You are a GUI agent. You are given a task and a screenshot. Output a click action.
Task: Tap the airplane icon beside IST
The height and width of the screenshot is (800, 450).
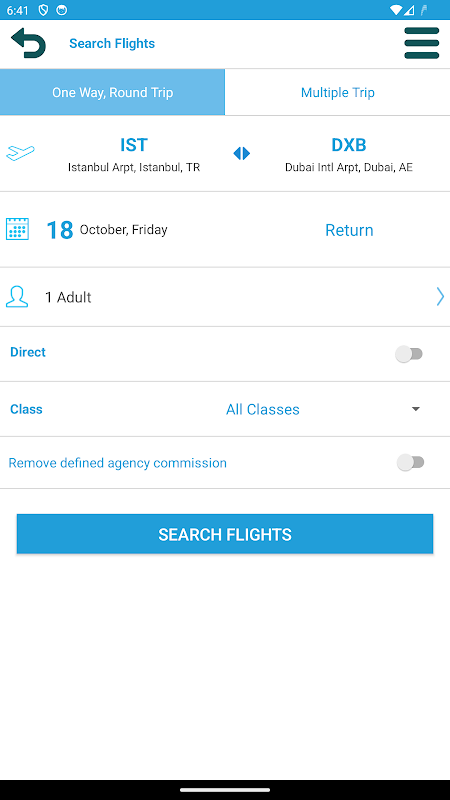(20, 153)
